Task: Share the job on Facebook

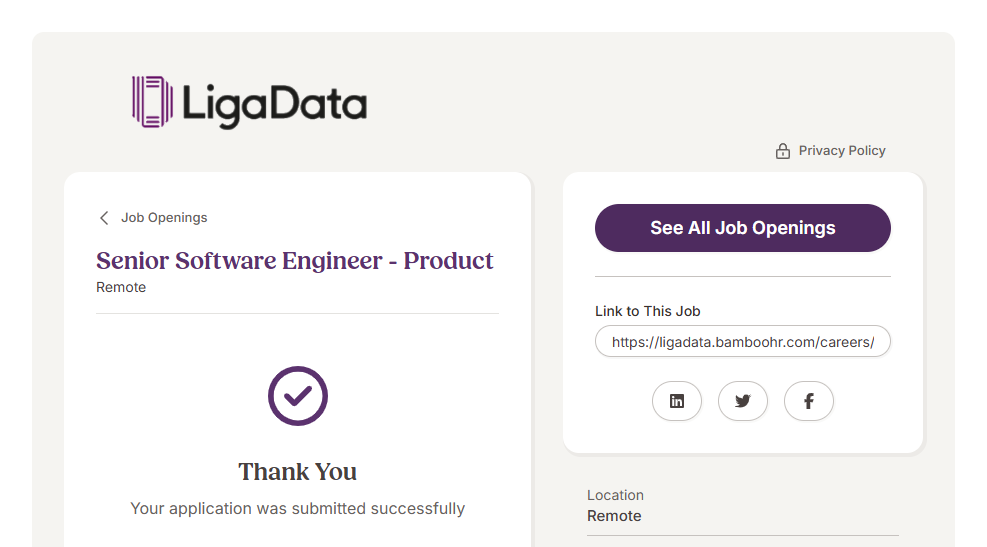Action: point(809,401)
